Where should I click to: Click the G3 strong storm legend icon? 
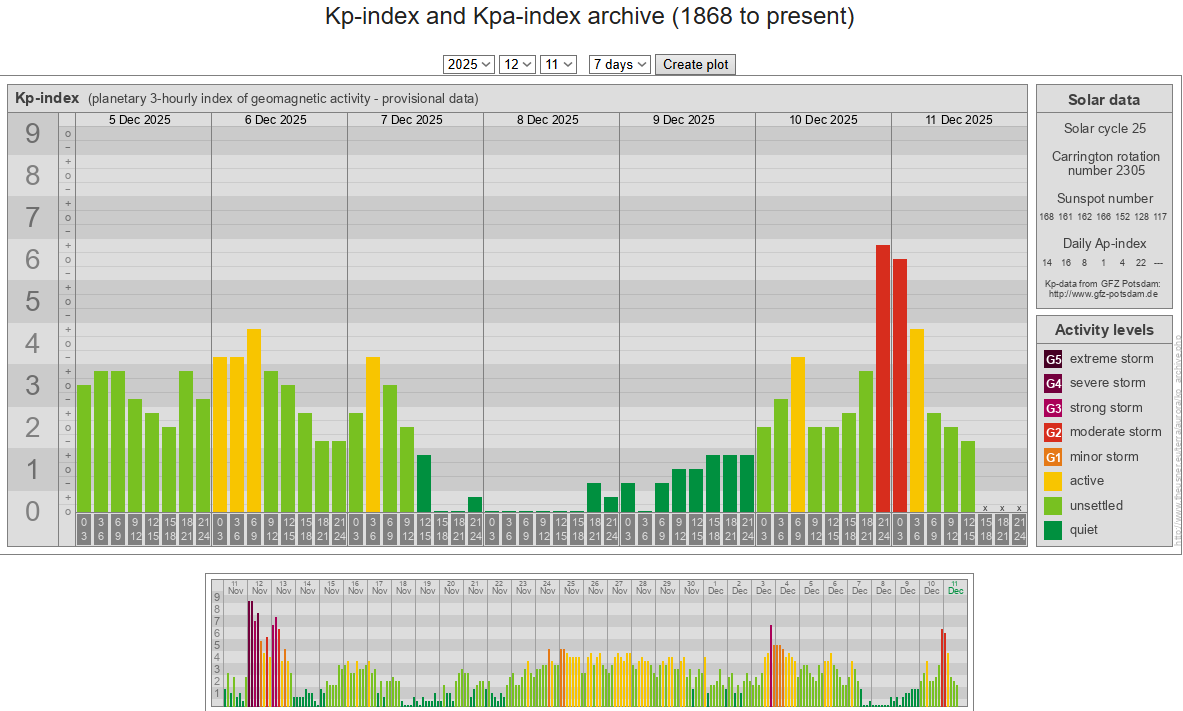[x=1054, y=408]
